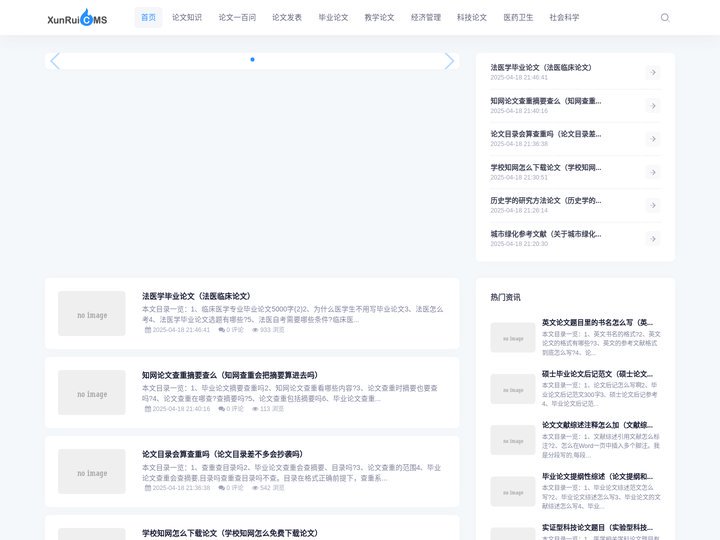
Task: Click the XunRuiCMS logo
Action: (x=77, y=17)
